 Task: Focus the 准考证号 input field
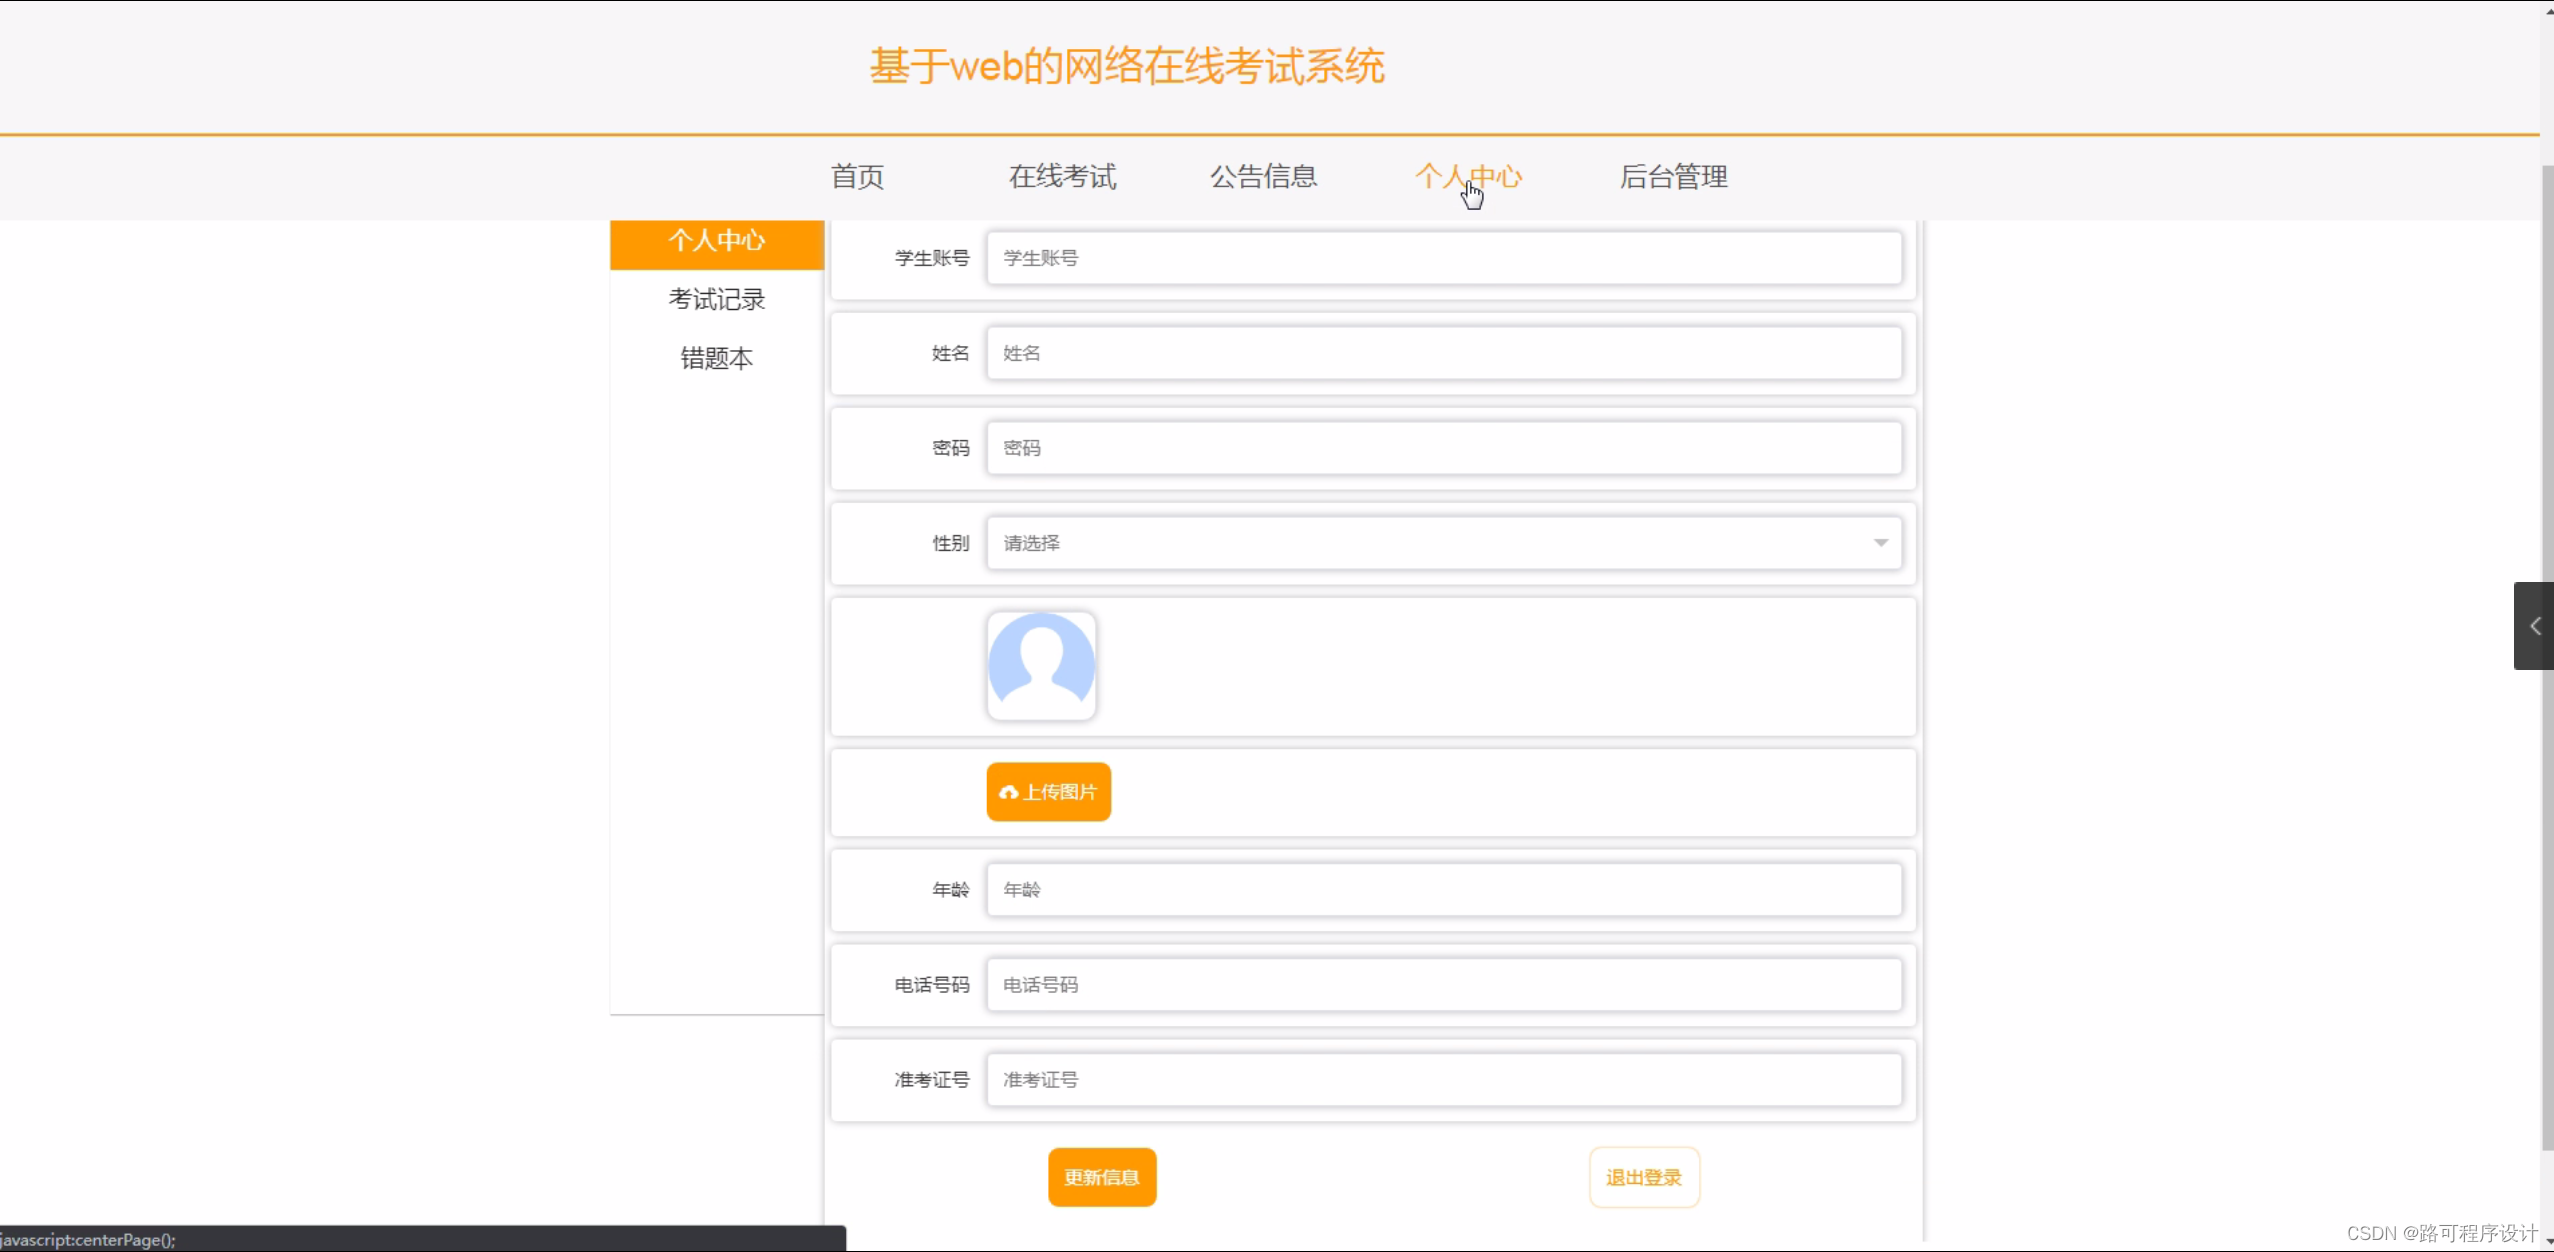[1444, 1079]
